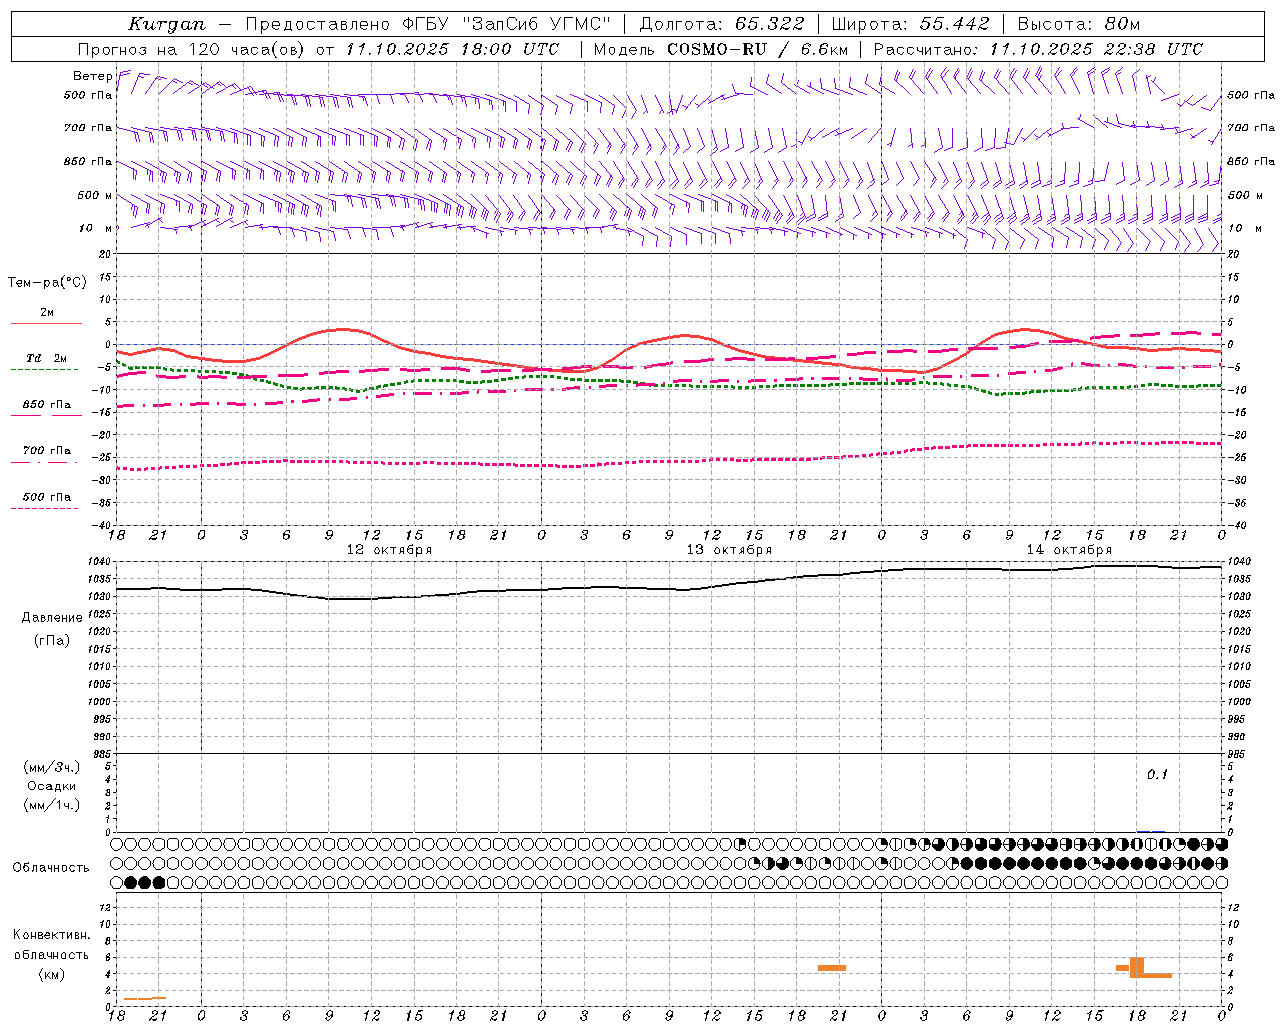The height and width of the screenshot is (1024, 1280).
Task: Click the "Kurgan" station title
Action: [167, 24]
